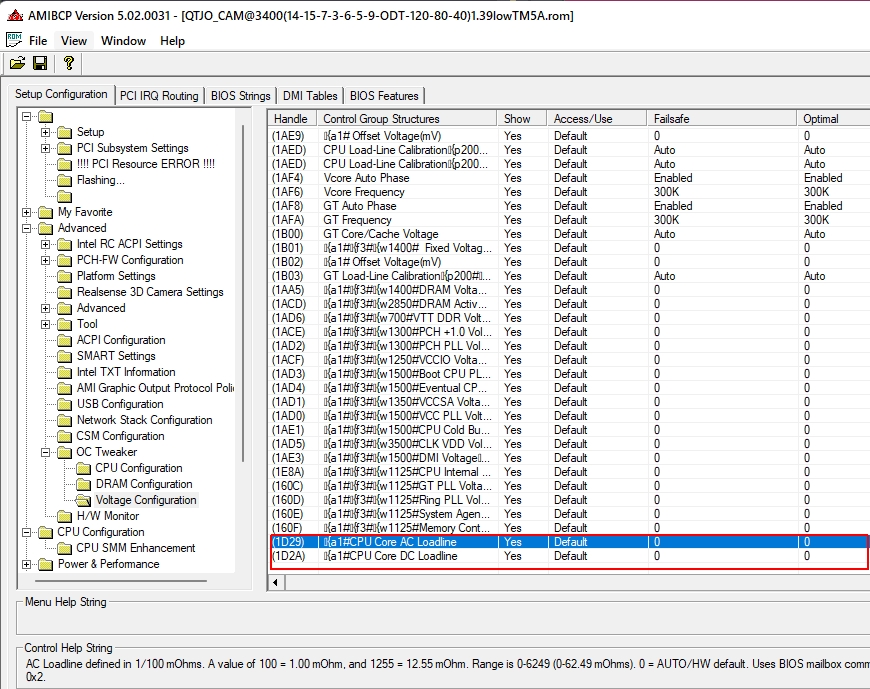
Task: Click the yellow question mark About icon
Action: (x=69, y=63)
